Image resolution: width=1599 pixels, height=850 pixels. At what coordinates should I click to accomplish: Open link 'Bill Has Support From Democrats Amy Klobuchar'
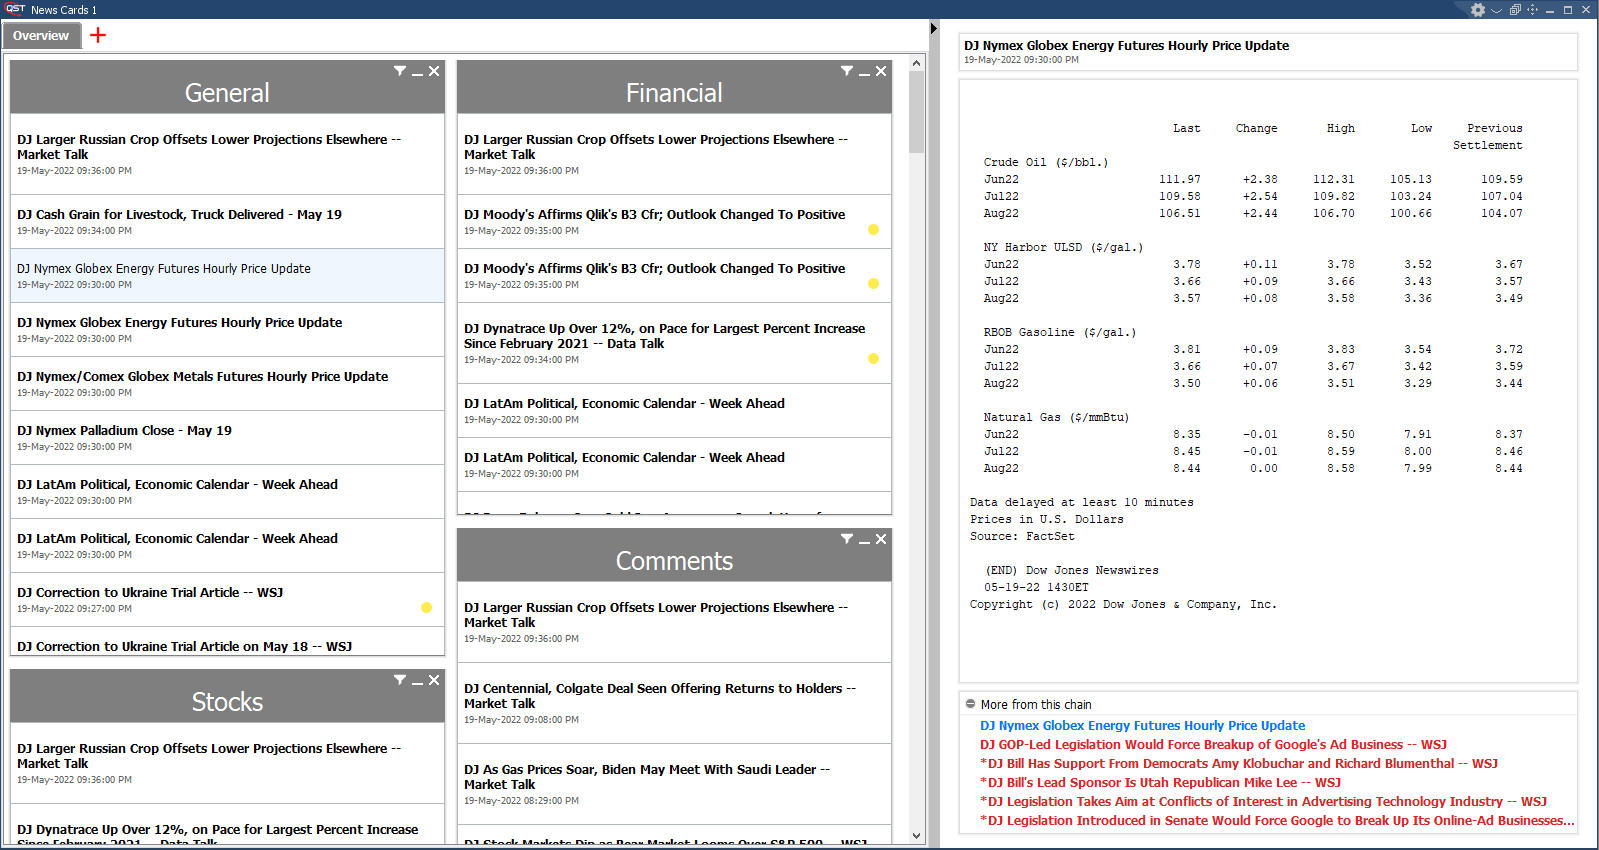coord(1239,764)
